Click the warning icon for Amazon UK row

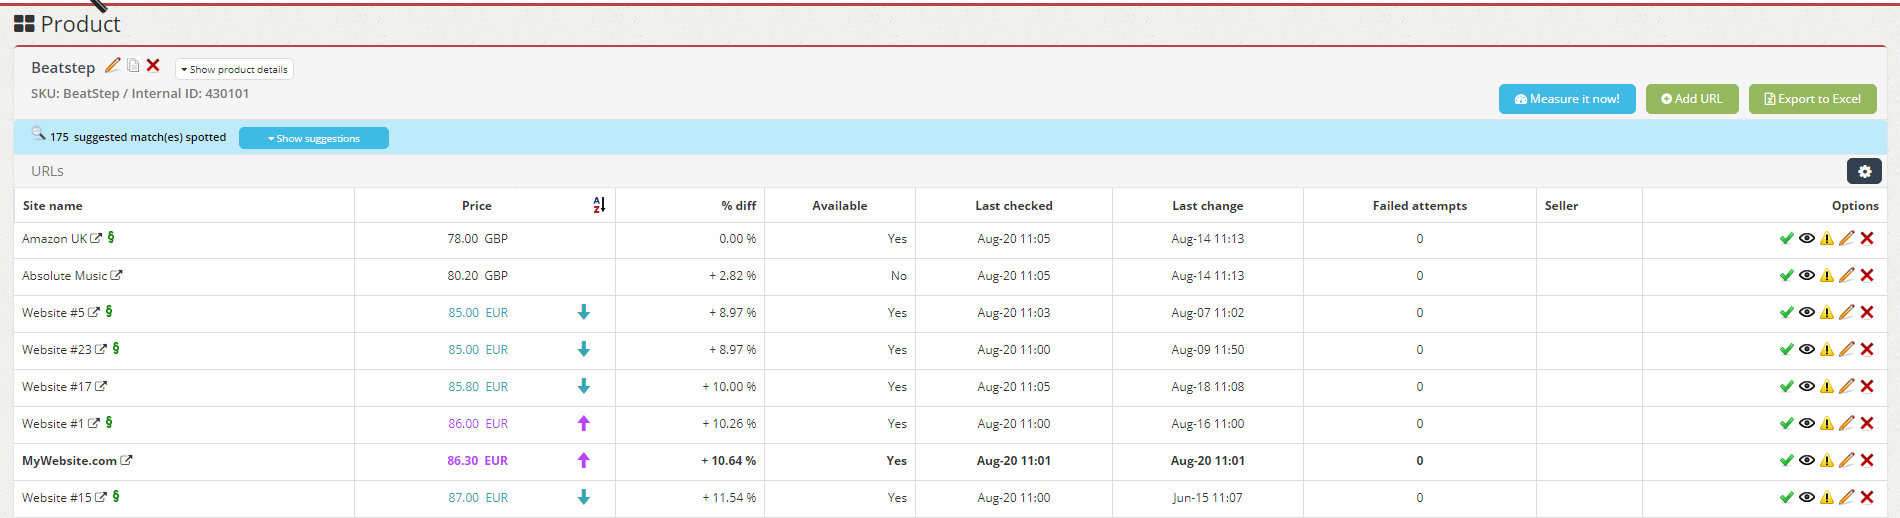coord(1827,238)
